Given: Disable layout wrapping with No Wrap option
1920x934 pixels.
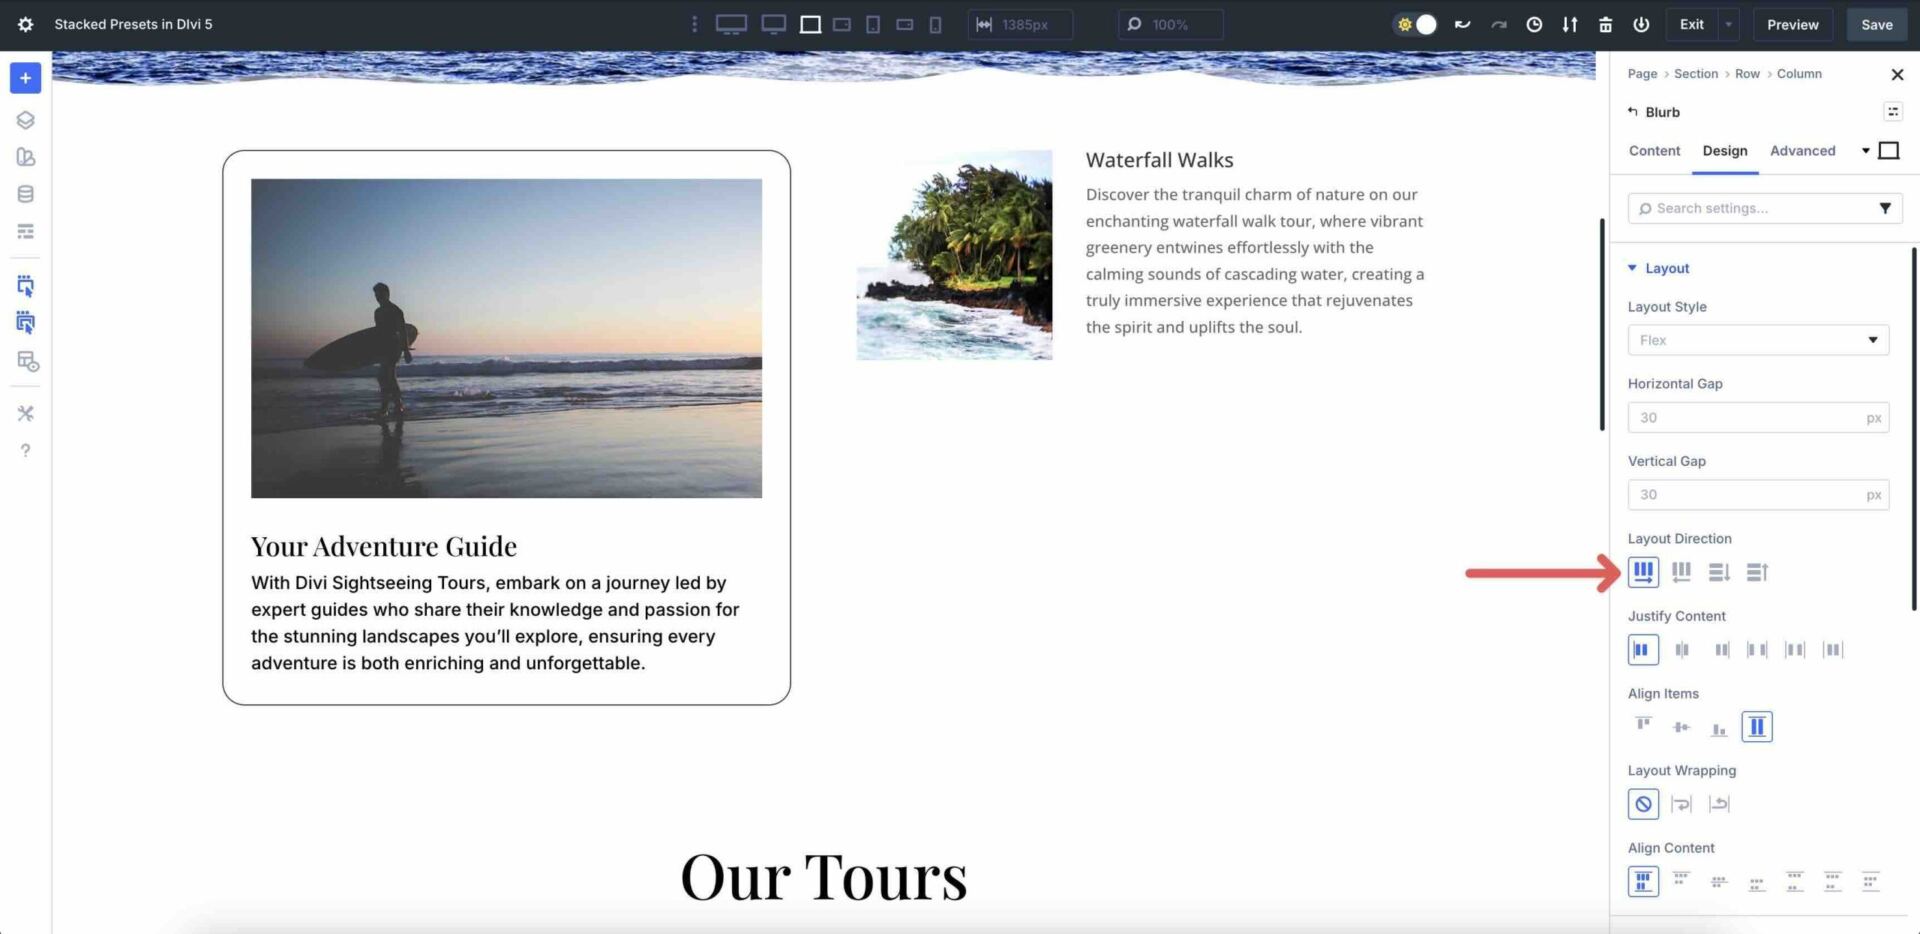Looking at the screenshot, I should click(1643, 803).
